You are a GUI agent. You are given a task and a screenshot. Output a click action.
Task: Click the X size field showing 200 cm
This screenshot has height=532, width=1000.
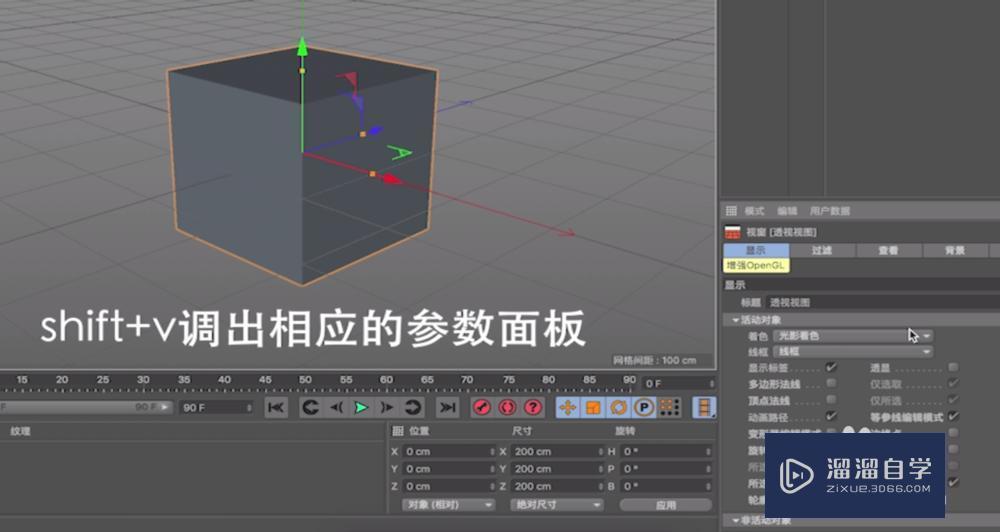tap(557, 452)
